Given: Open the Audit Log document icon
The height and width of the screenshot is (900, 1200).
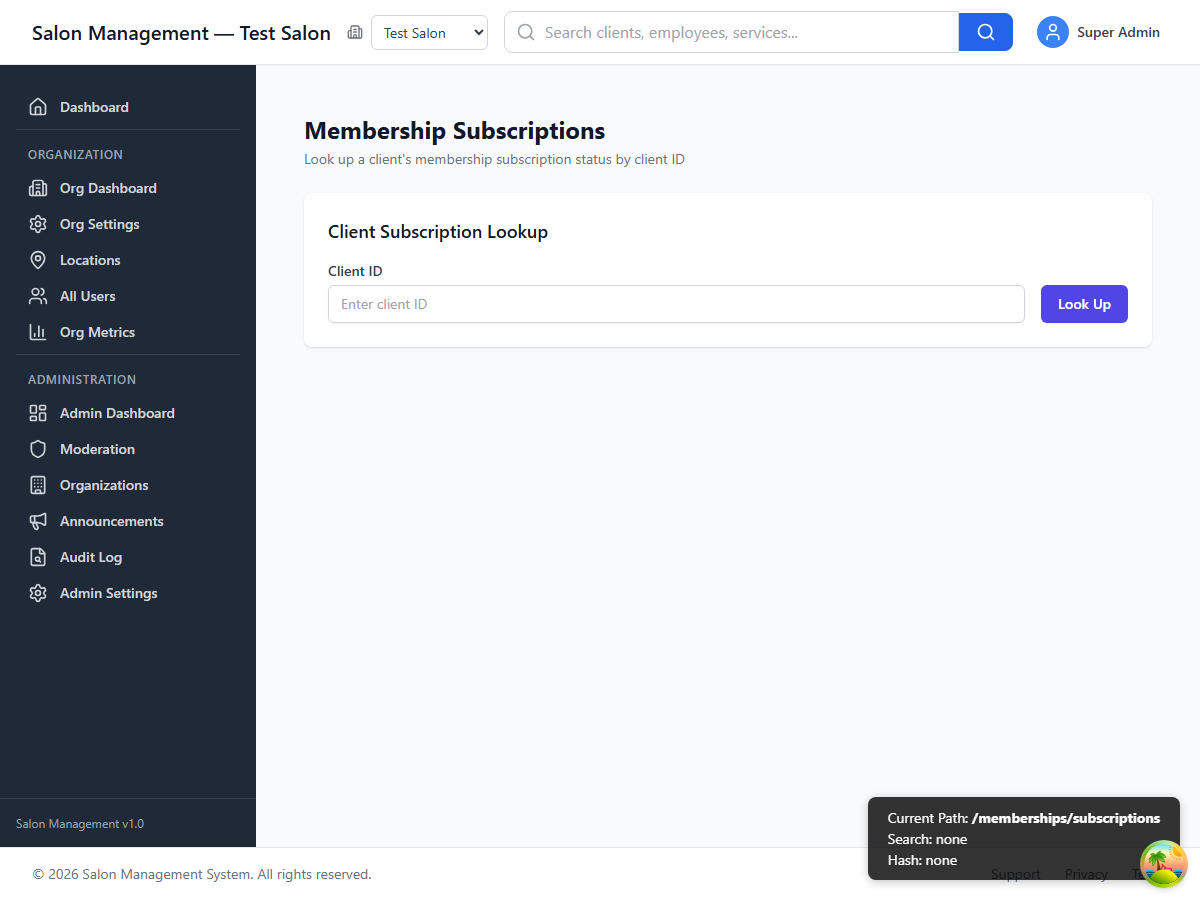Looking at the screenshot, I should 38,557.
